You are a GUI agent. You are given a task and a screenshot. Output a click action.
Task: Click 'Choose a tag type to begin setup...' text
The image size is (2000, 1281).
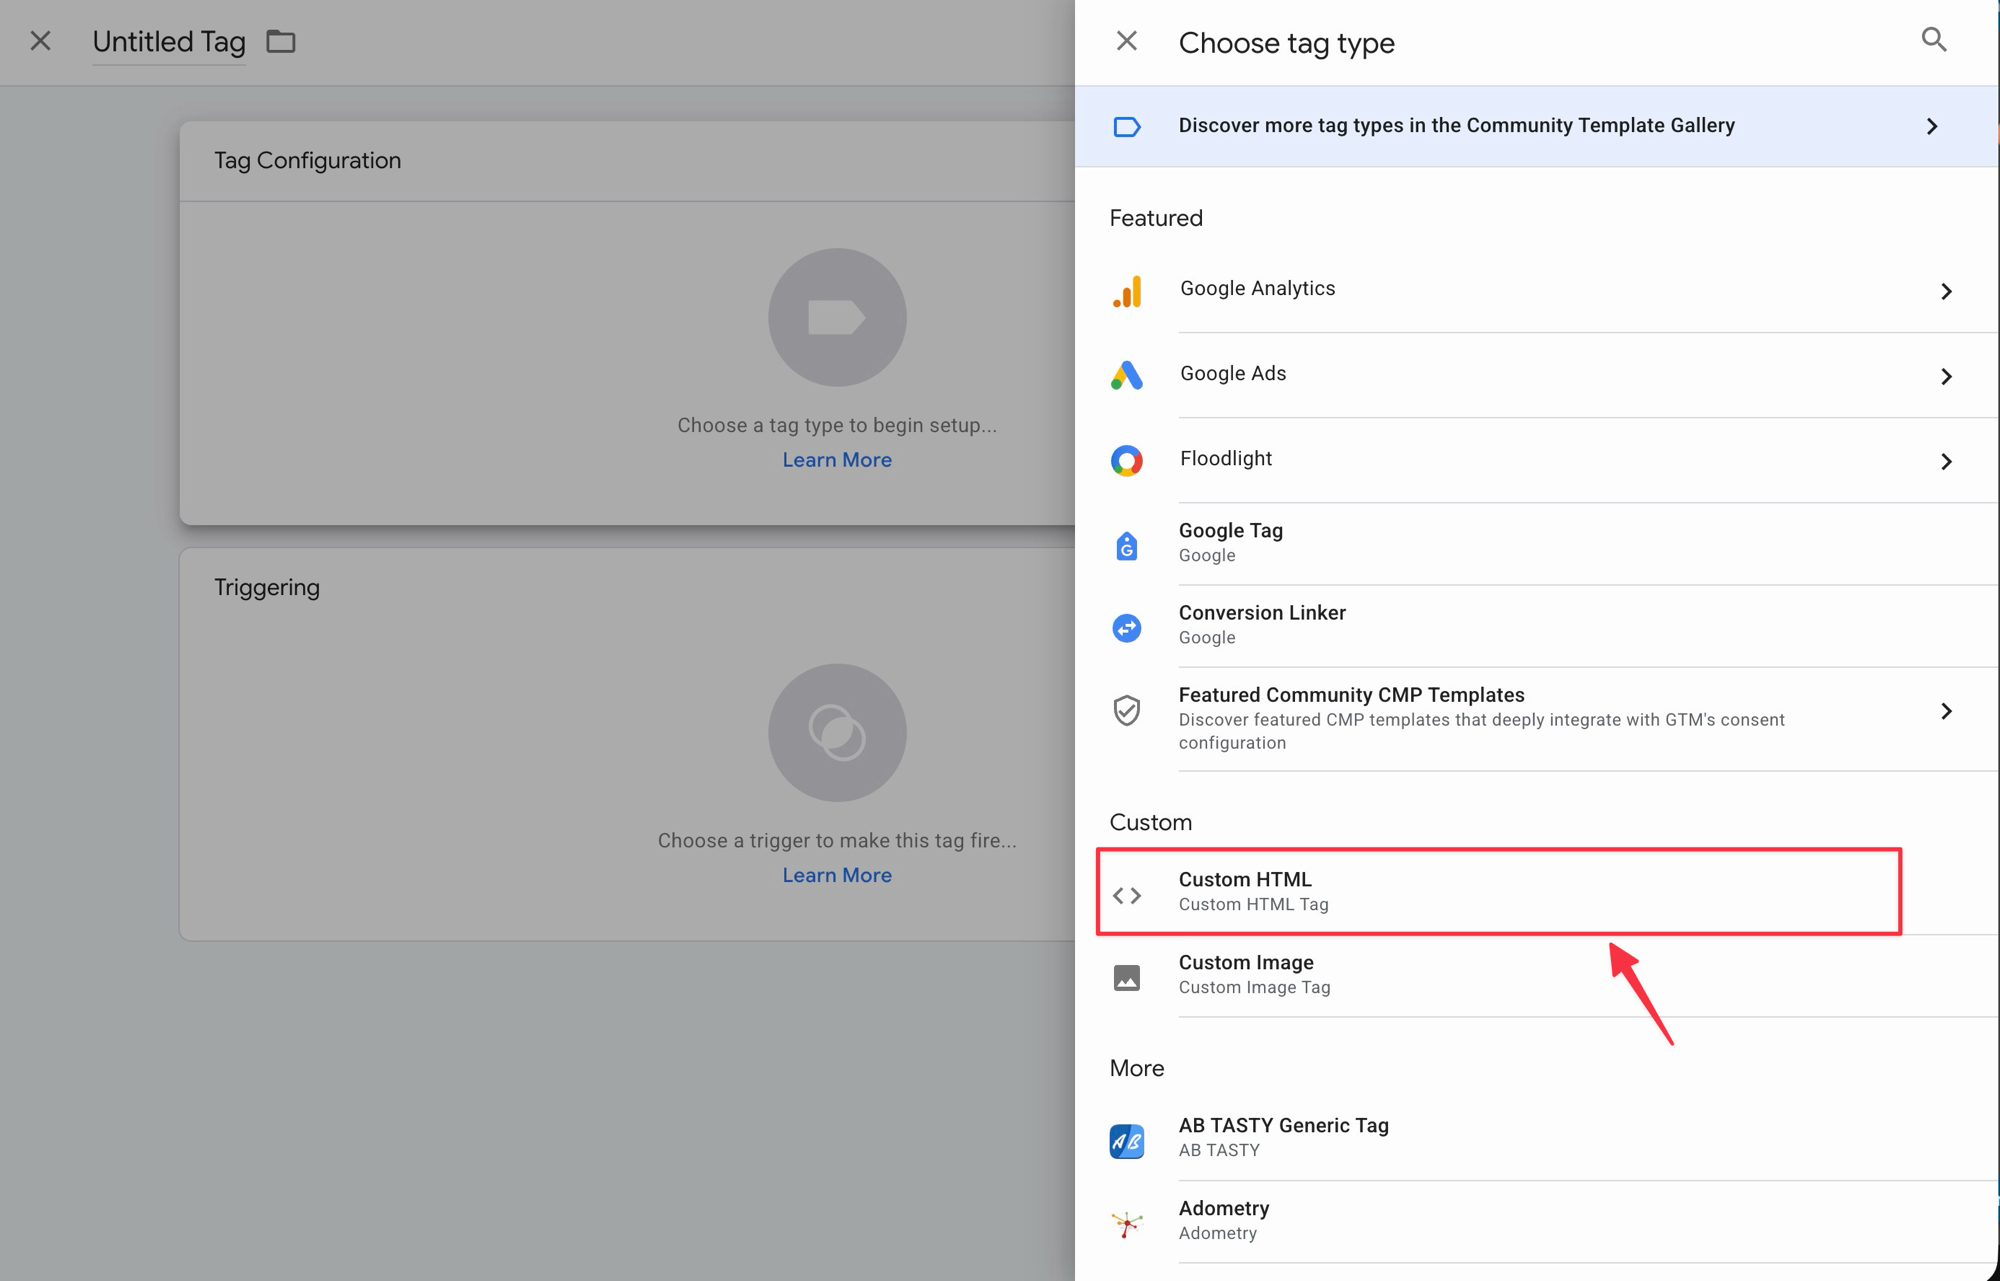[x=837, y=425]
